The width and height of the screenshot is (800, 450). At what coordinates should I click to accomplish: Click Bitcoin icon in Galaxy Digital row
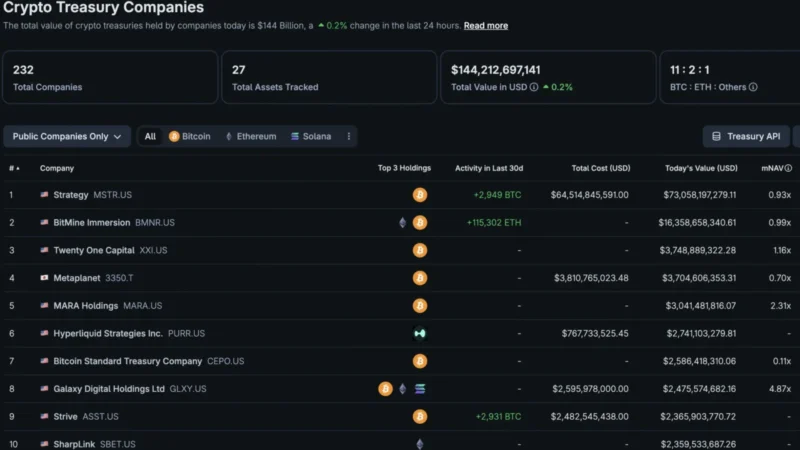click(x=385, y=389)
